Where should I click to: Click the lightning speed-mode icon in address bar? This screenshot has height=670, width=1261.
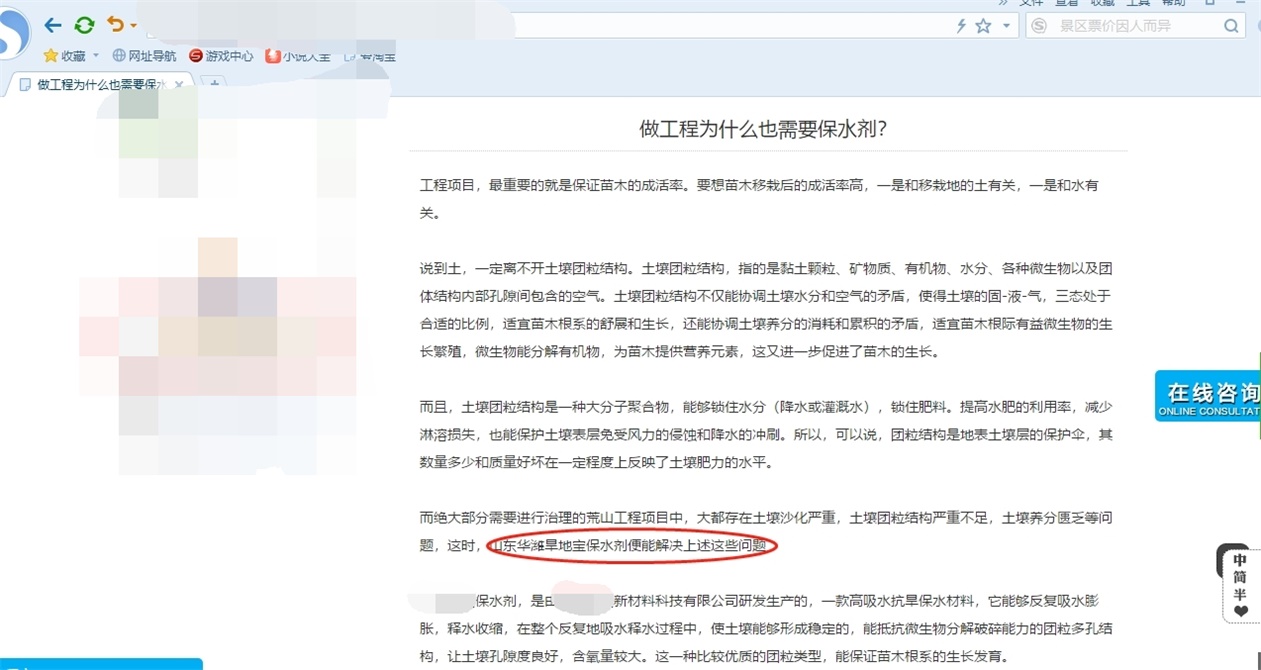(961, 26)
